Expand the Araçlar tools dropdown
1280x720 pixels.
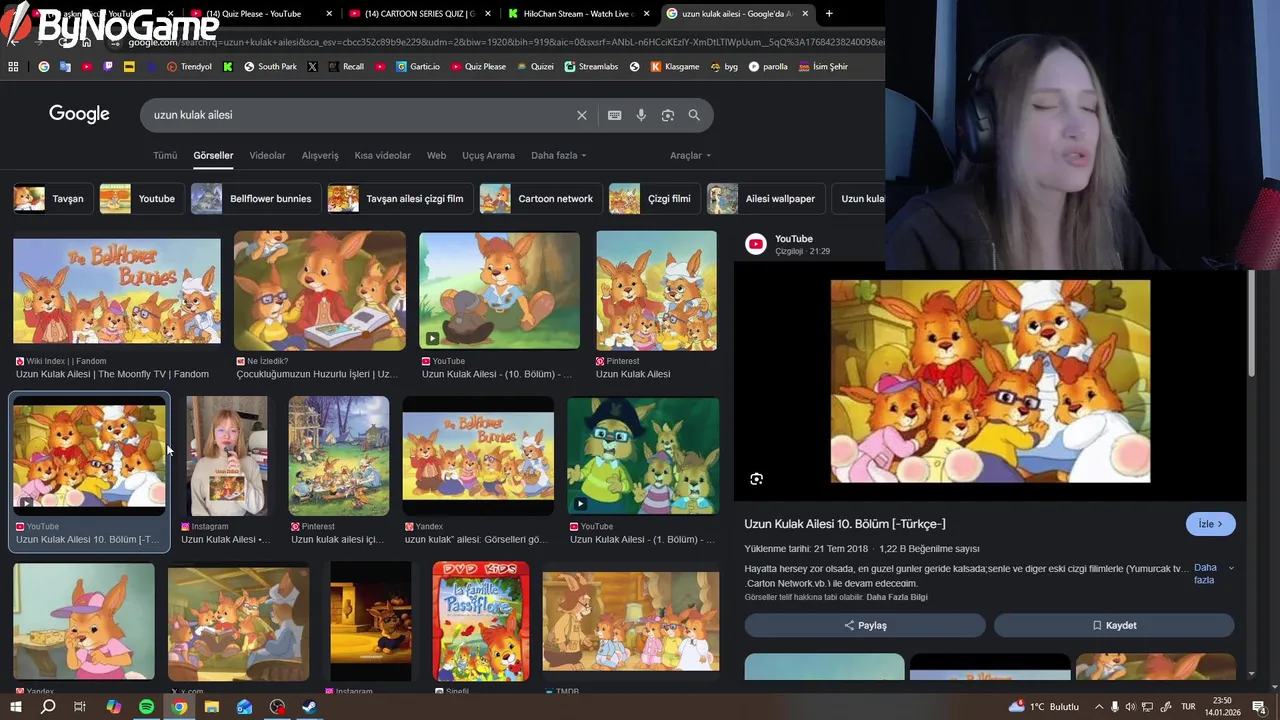coord(690,156)
